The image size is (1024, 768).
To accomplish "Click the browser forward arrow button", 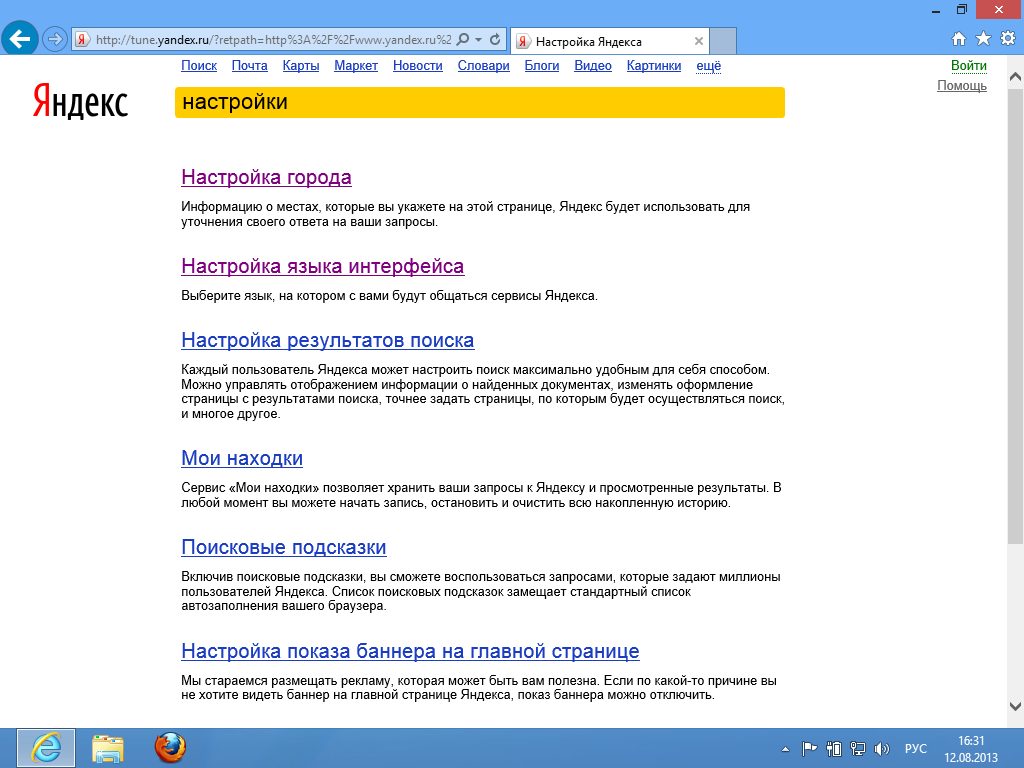I will [55, 39].
